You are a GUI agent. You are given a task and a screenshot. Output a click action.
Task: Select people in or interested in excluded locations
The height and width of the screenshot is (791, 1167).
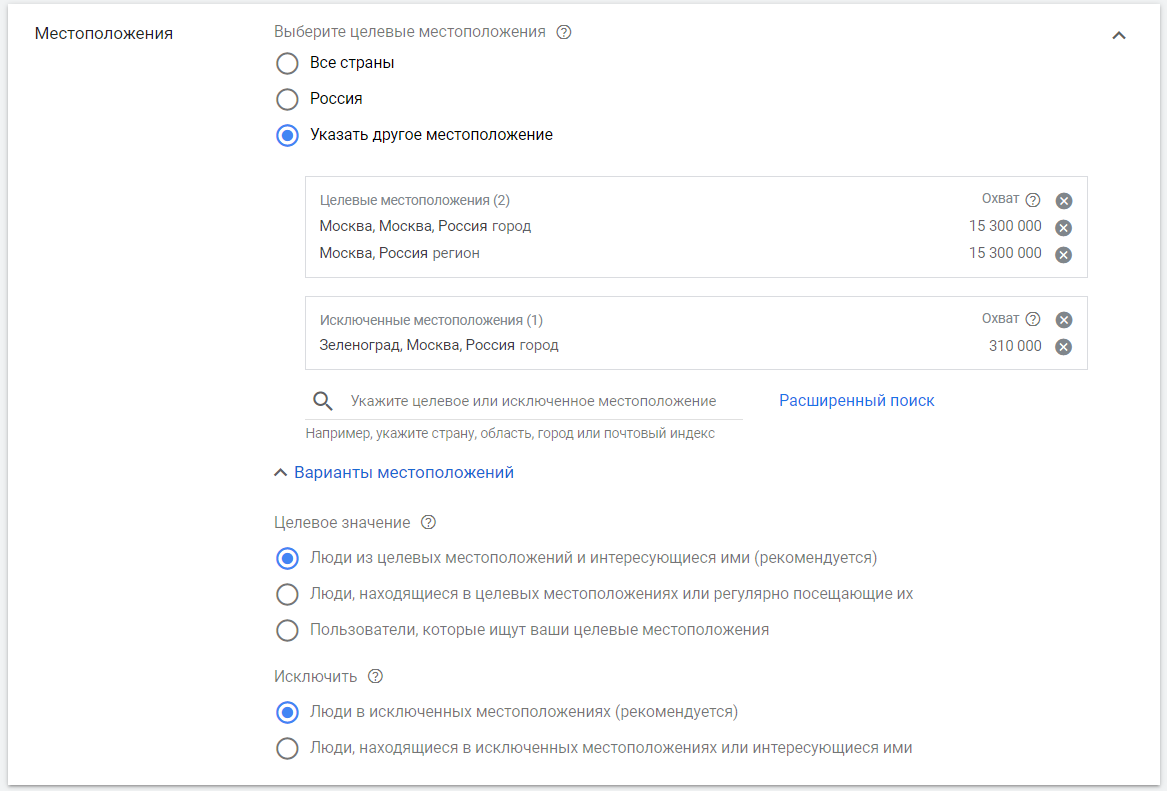pyautogui.click(x=287, y=748)
